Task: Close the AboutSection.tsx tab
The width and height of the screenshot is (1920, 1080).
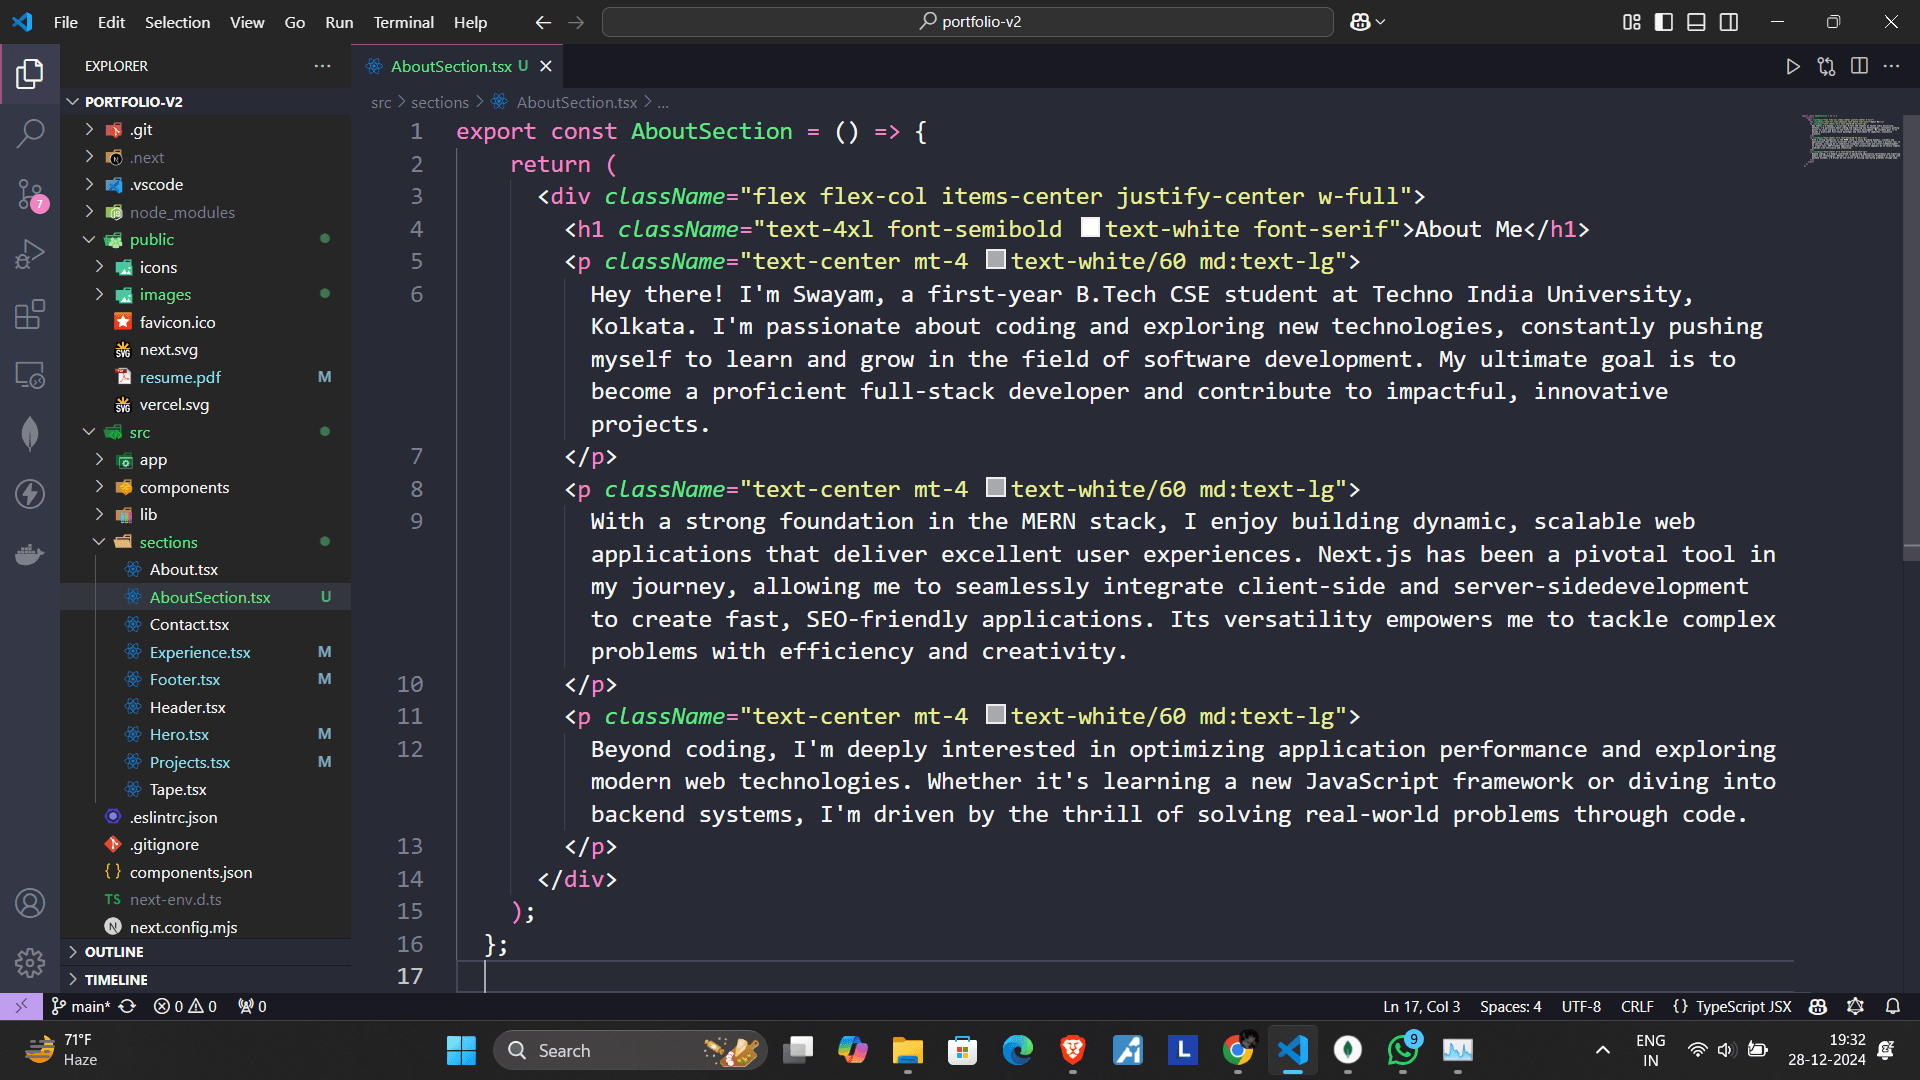Action: (546, 66)
